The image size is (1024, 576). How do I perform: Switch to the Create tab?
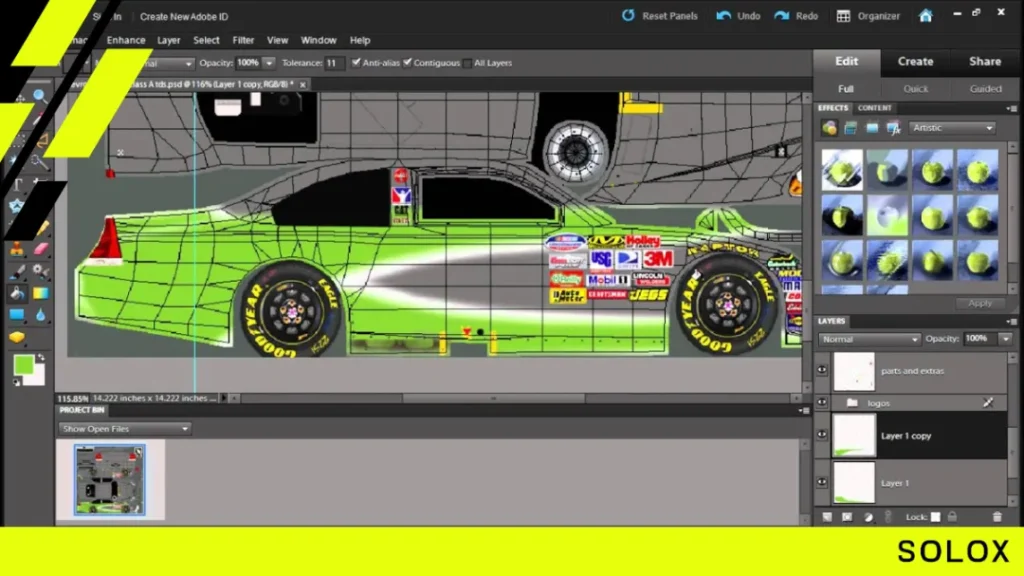point(915,61)
